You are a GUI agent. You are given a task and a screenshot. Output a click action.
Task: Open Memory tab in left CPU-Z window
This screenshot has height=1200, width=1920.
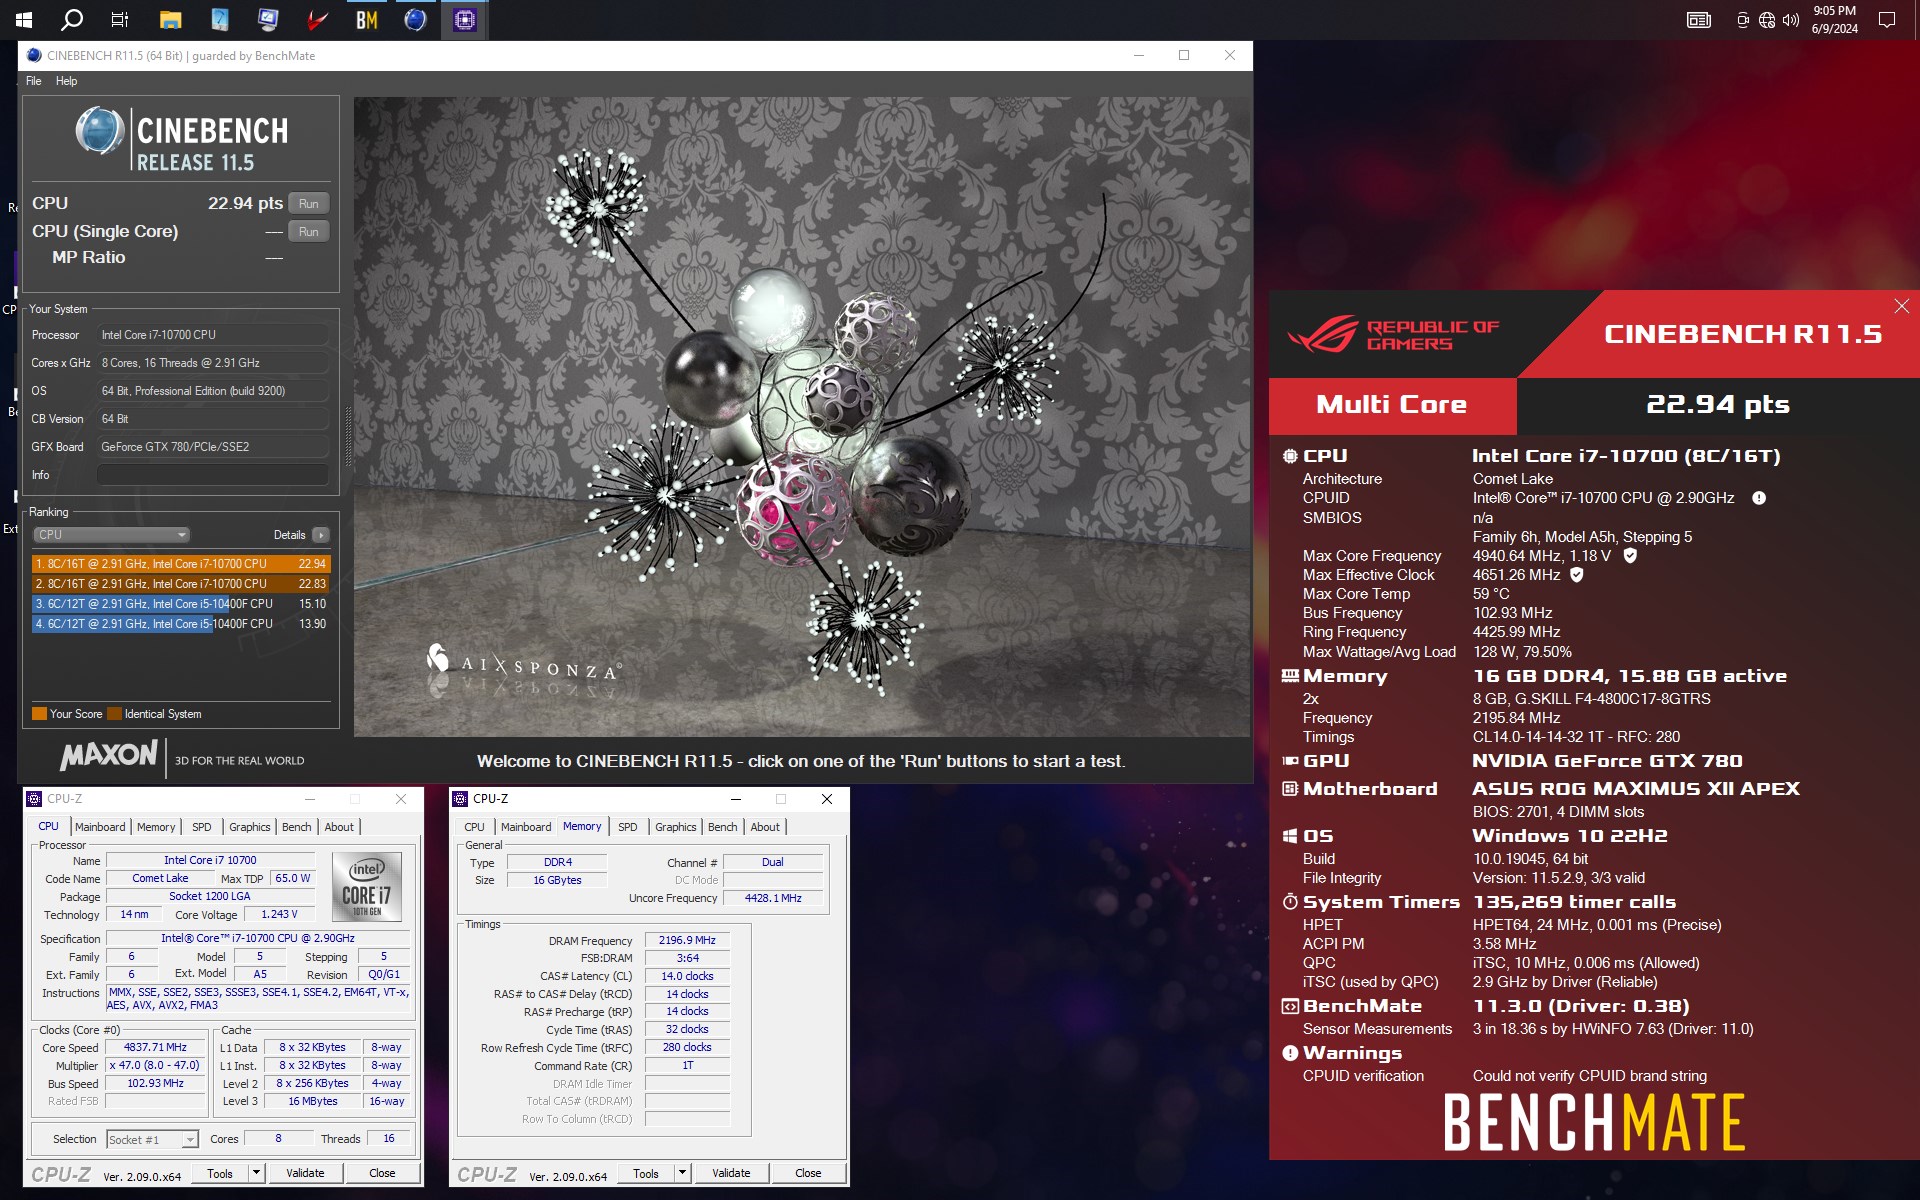(156, 827)
